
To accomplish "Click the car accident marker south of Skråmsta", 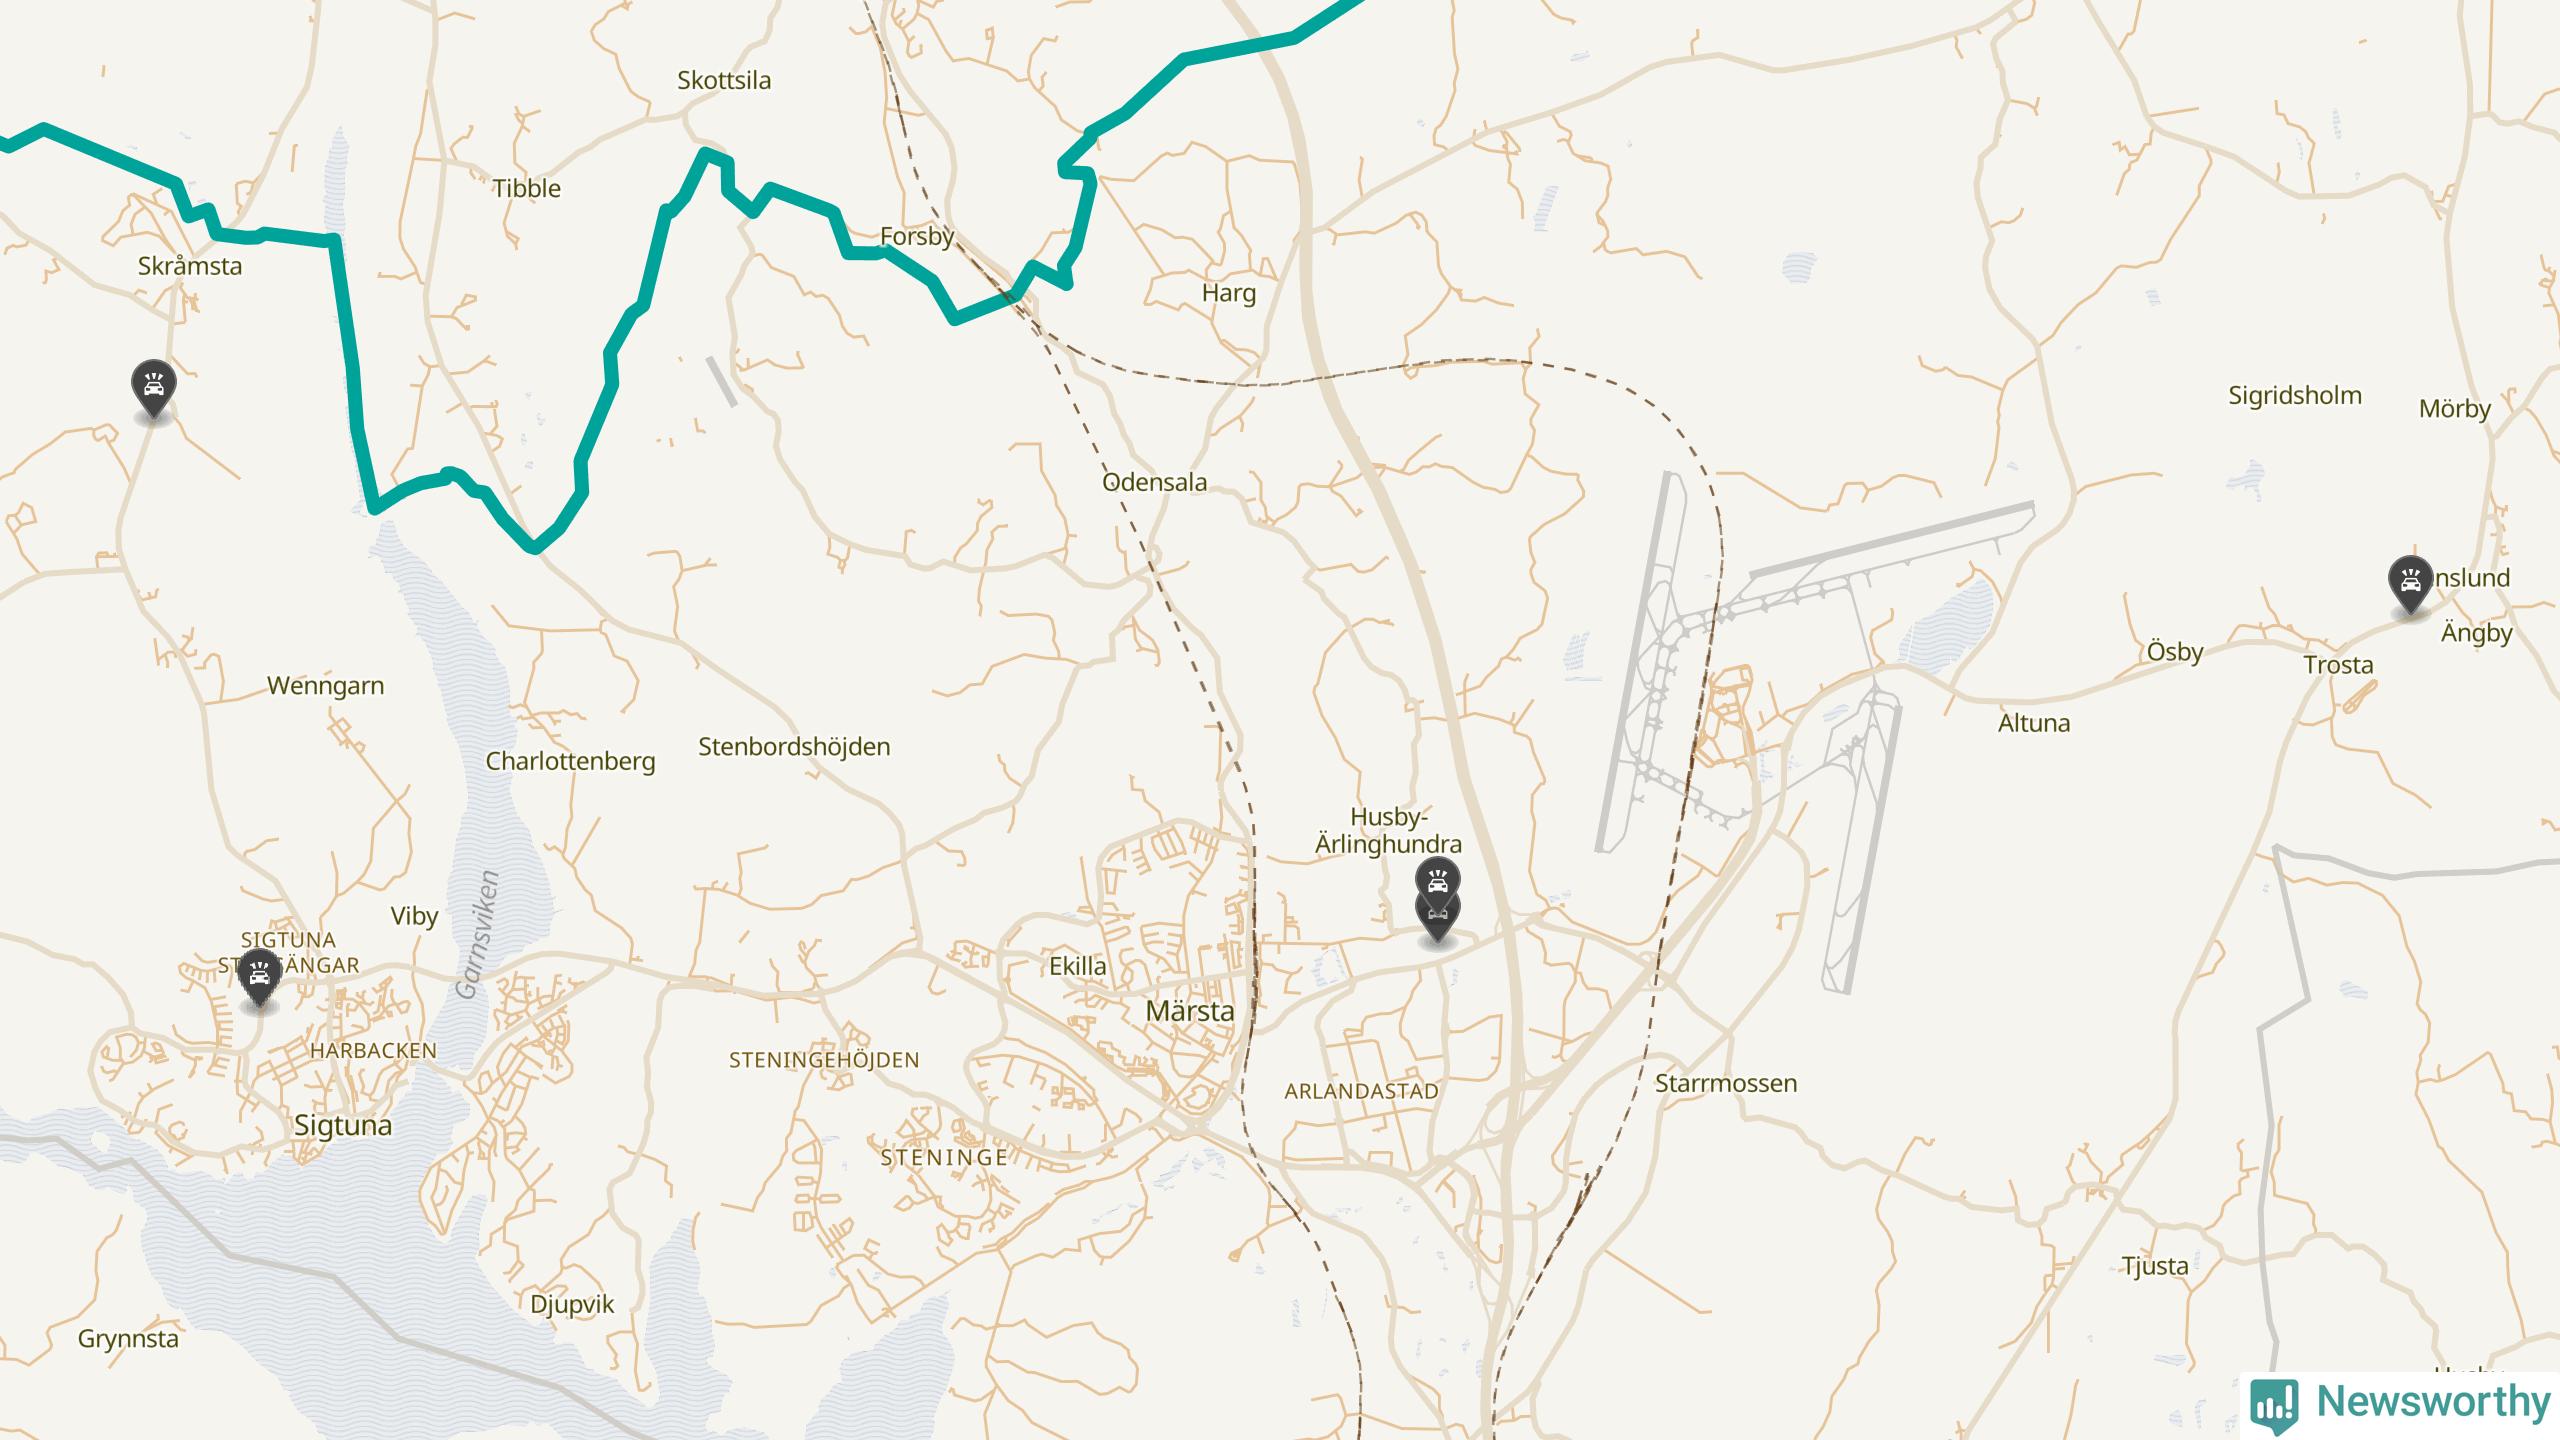I will [154, 388].
